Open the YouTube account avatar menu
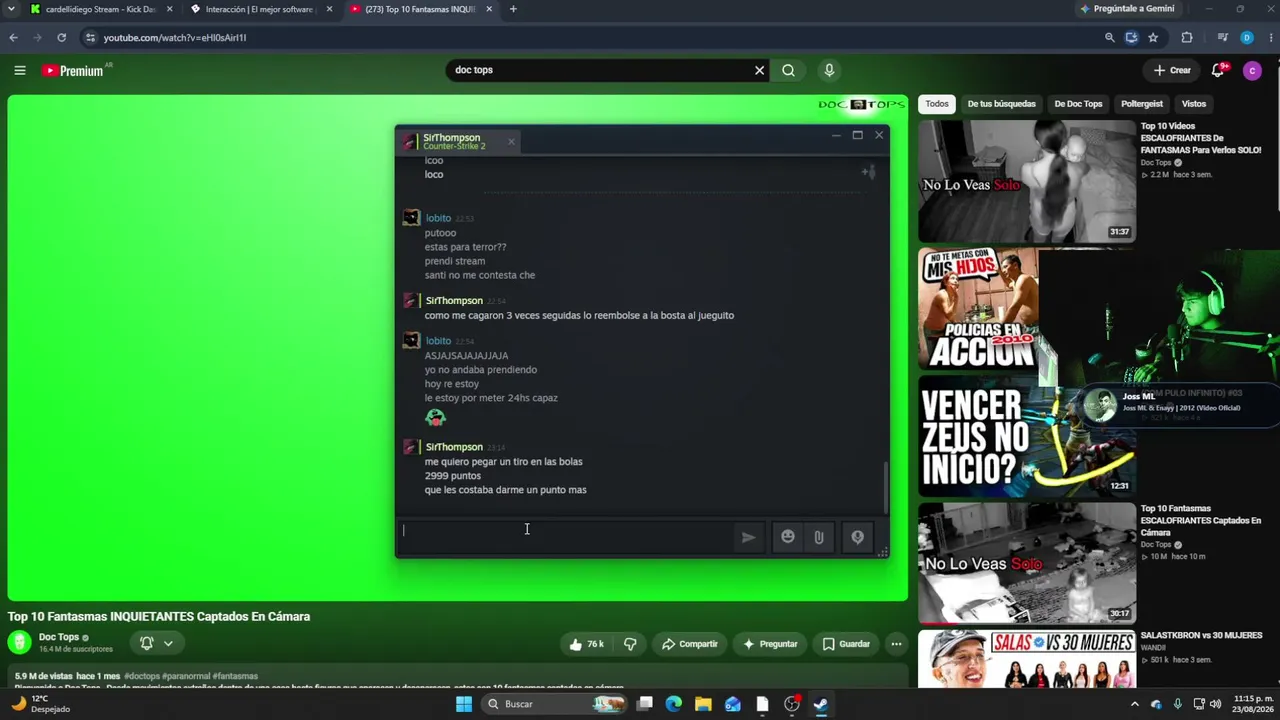 point(1252,70)
